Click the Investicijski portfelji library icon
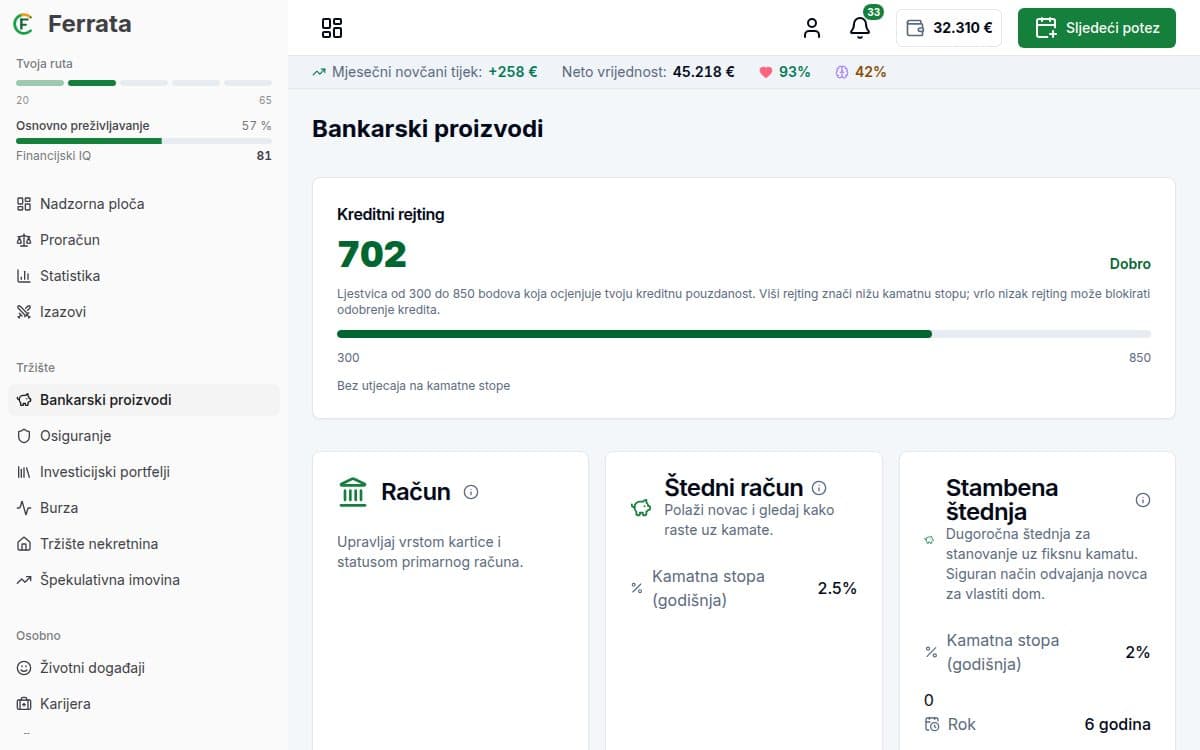Viewport: 1200px width, 750px height. pyautogui.click(x=24, y=472)
